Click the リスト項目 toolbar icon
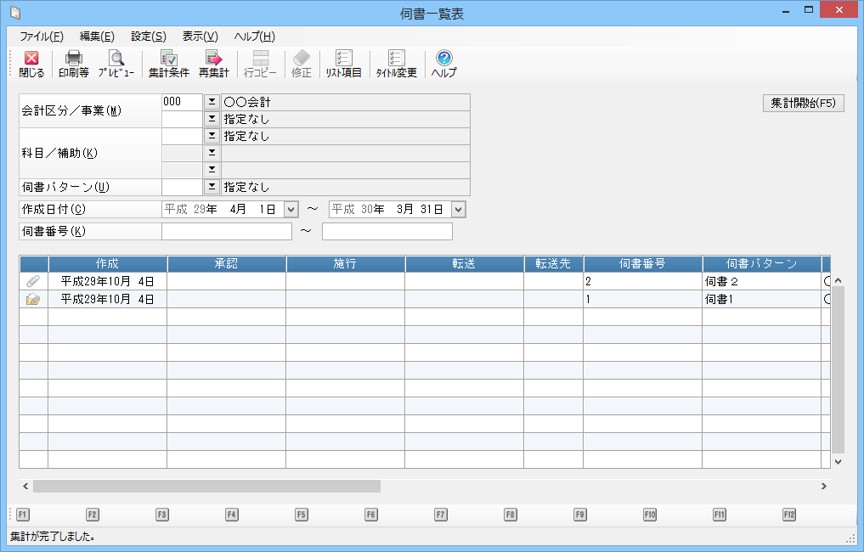 coord(343,63)
